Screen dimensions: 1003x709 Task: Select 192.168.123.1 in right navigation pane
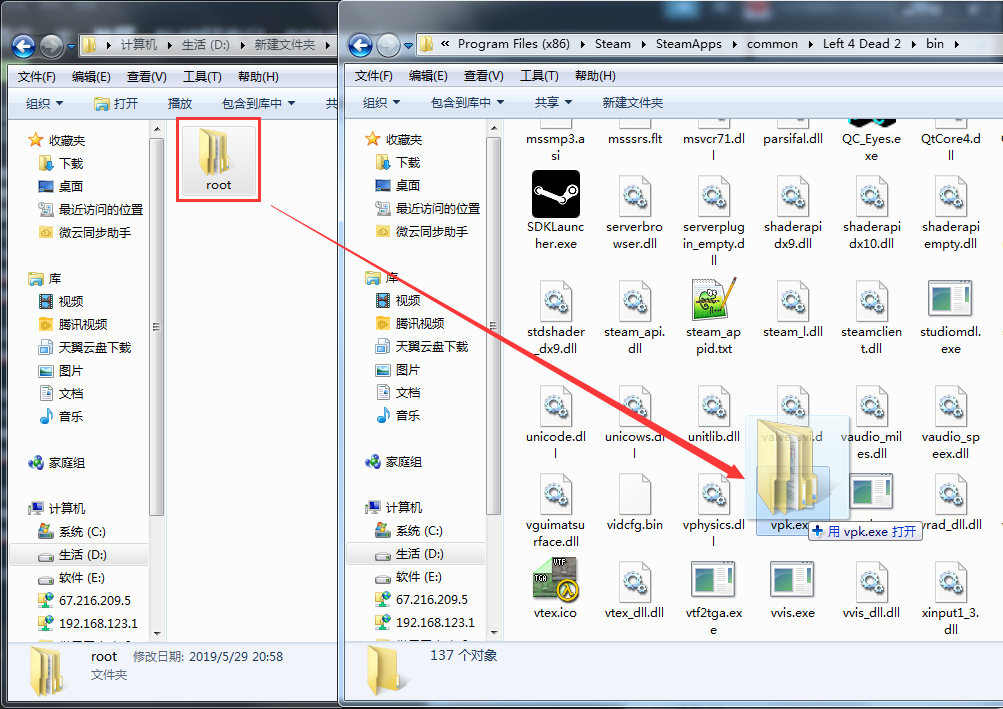(x=435, y=623)
